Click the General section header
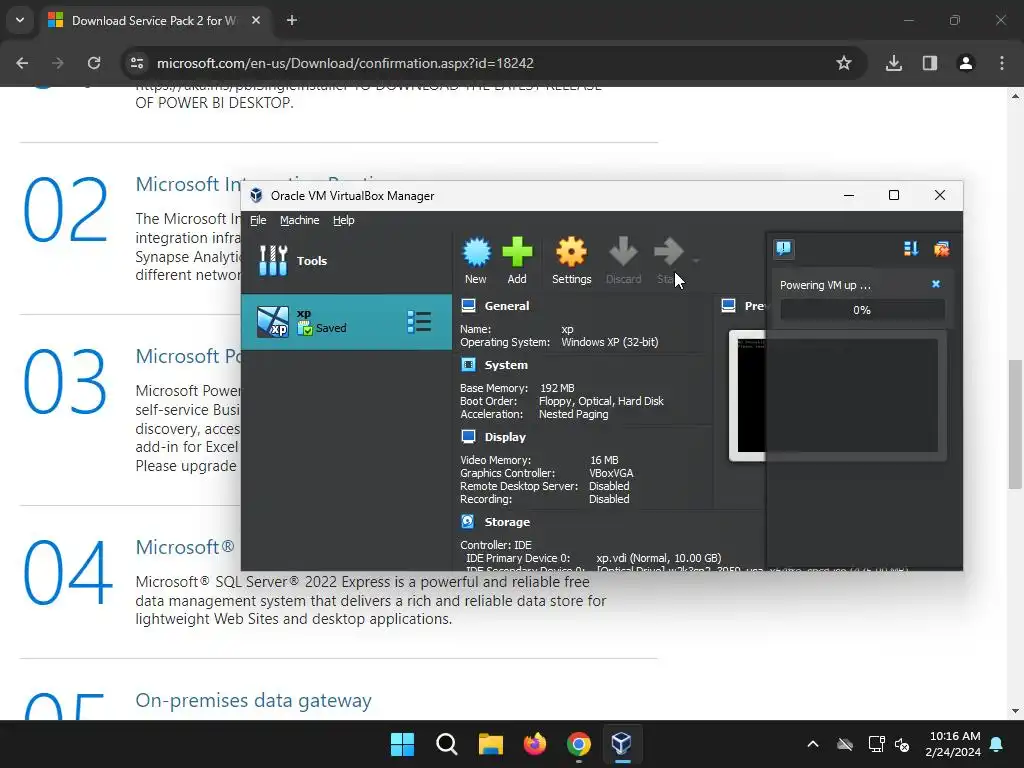 pyautogui.click(x=507, y=306)
